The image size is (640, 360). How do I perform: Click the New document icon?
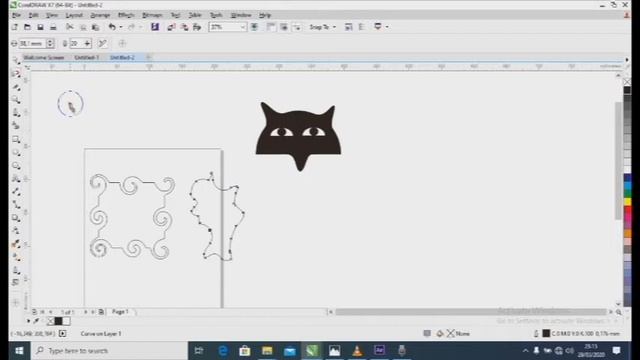pos(15,27)
